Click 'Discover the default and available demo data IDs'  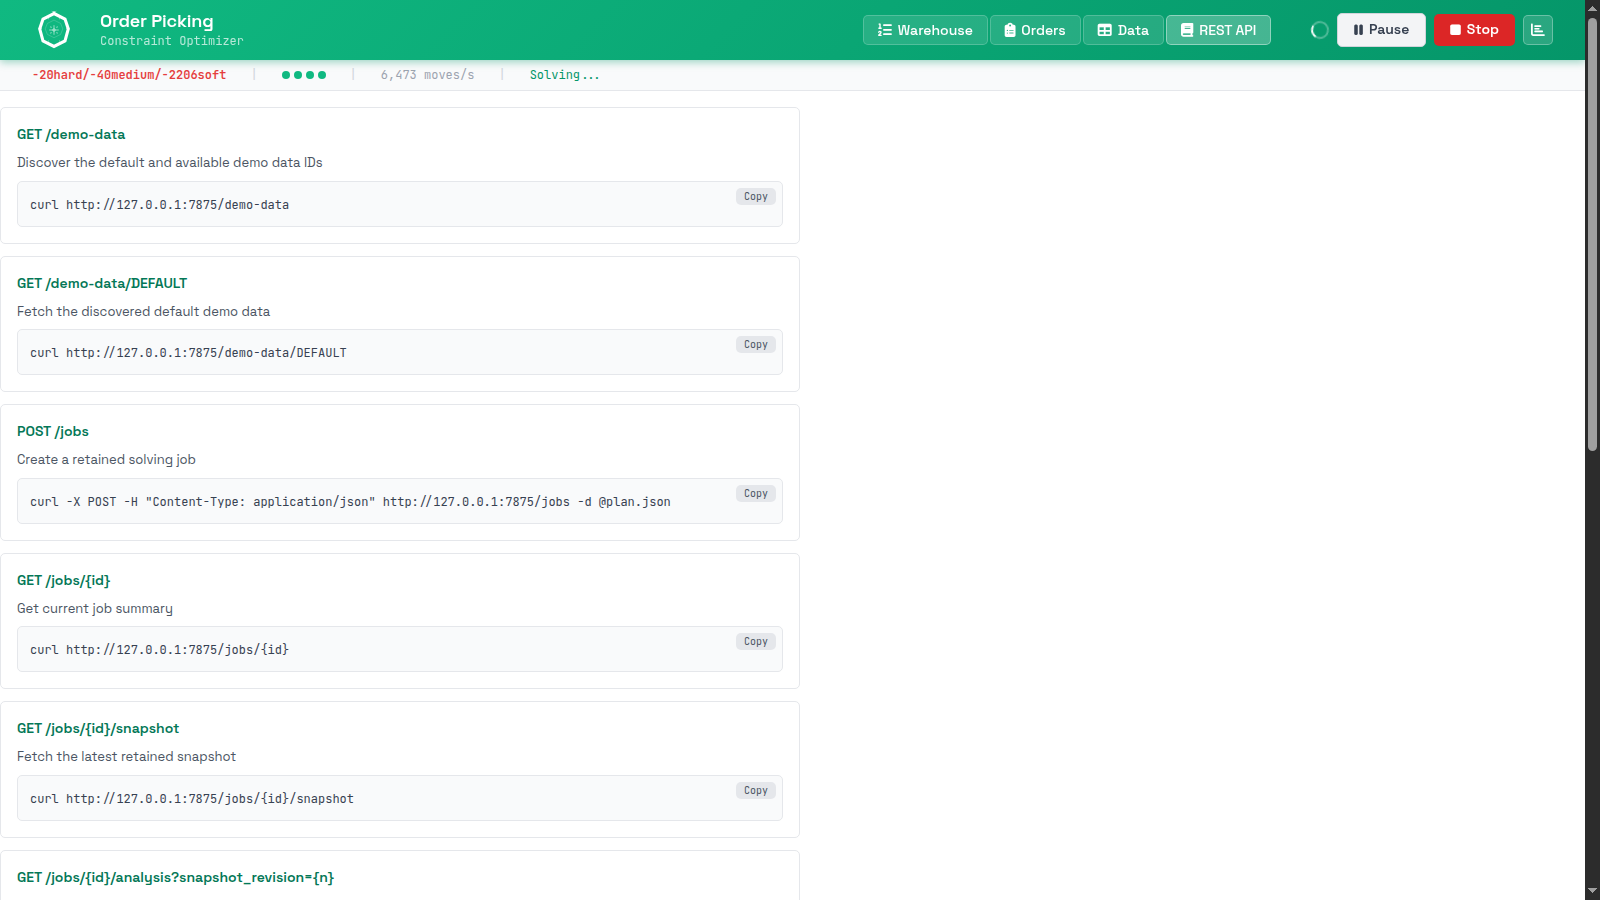tap(170, 162)
